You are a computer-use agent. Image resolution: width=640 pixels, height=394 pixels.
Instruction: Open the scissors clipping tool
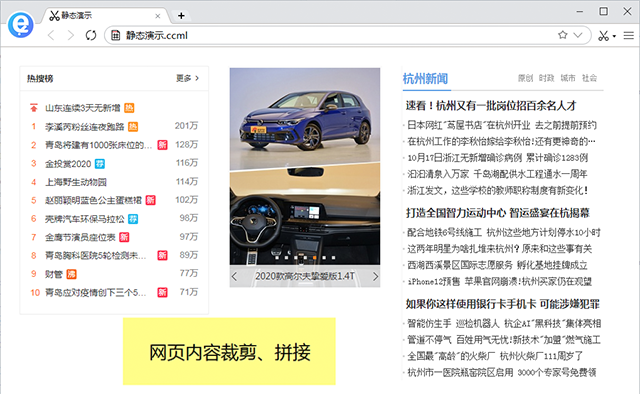click(604, 36)
